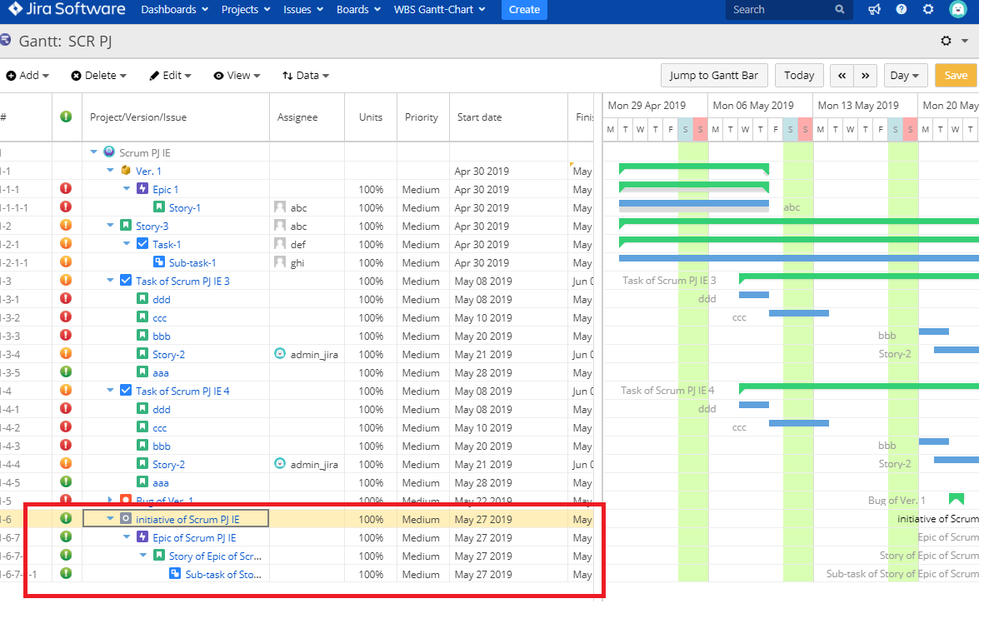999x633 pixels.
Task: Collapse the Task of Scrum PJ IE 3 row
Action: (110, 281)
